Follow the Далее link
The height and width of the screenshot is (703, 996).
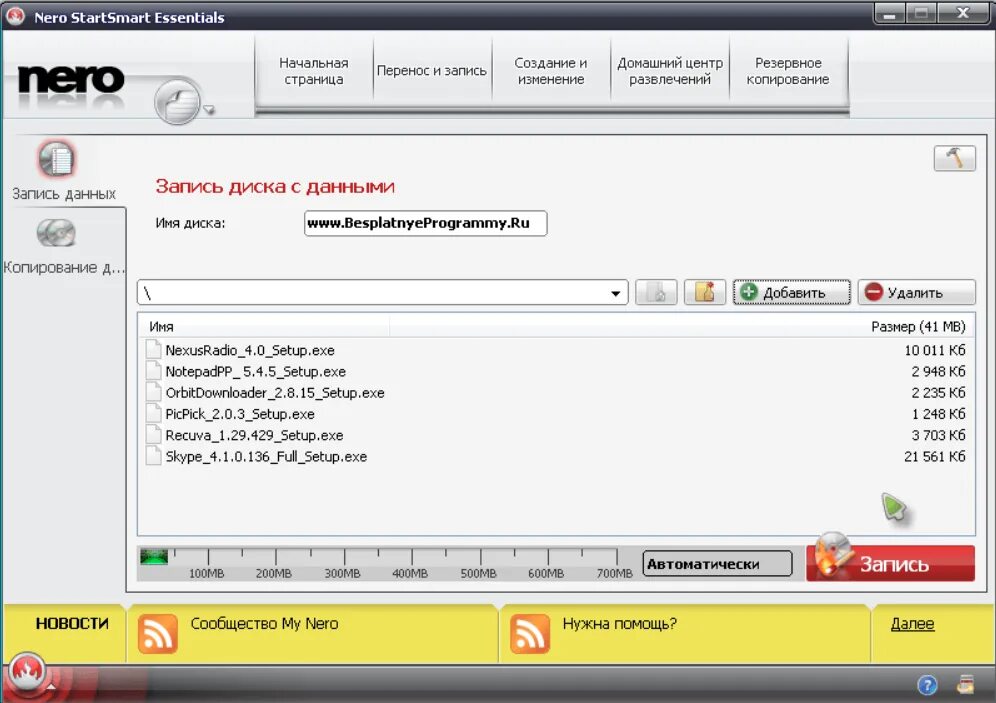[x=912, y=624]
